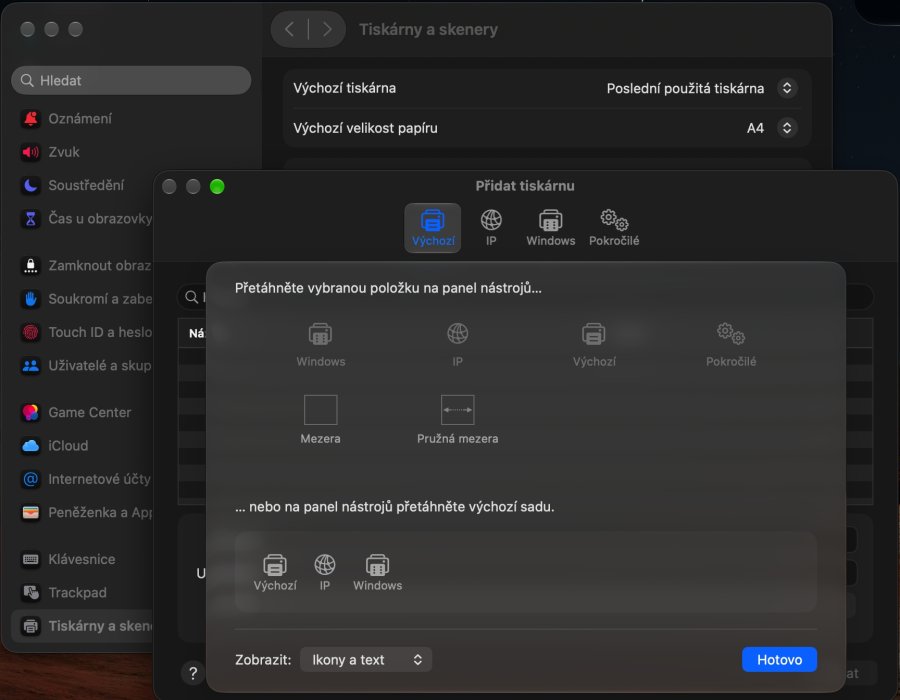Open the Zobrazit 'Ikony a text' dropdown

click(x=366, y=660)
